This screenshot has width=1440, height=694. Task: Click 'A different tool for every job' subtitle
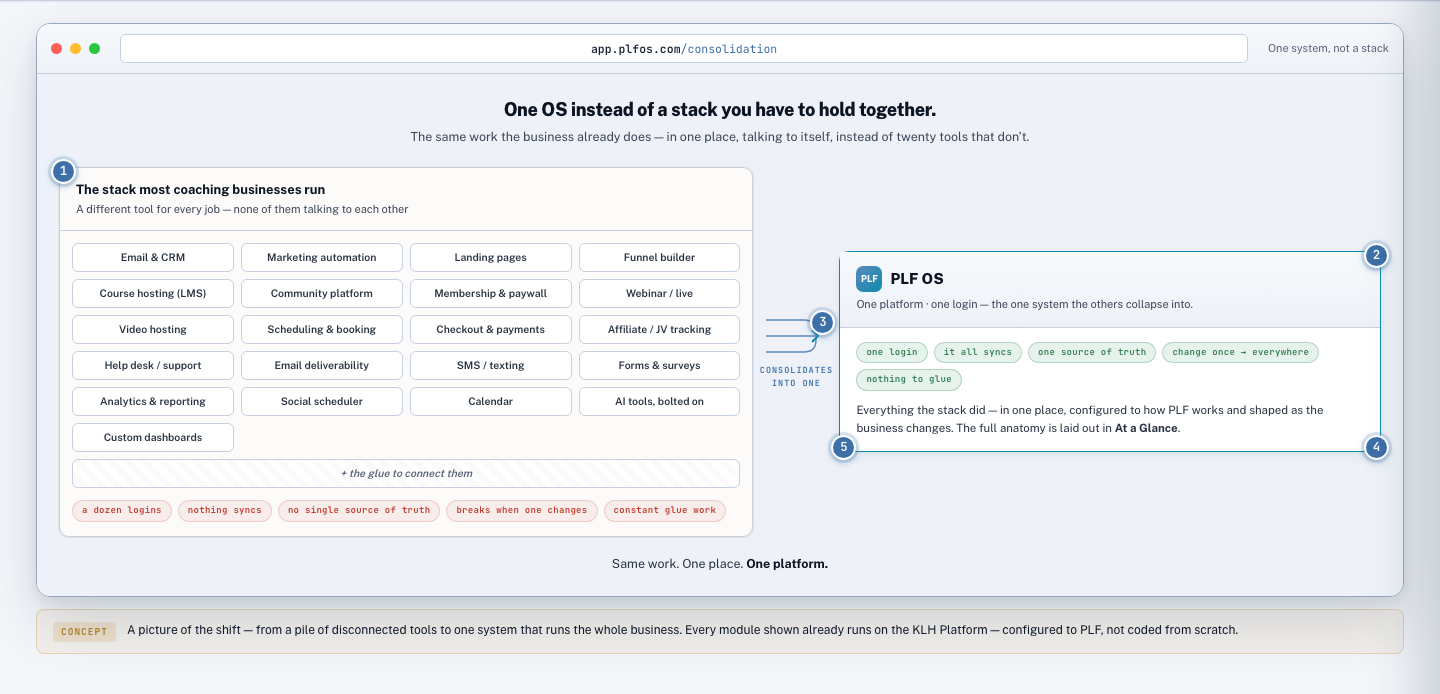(242, 210)
